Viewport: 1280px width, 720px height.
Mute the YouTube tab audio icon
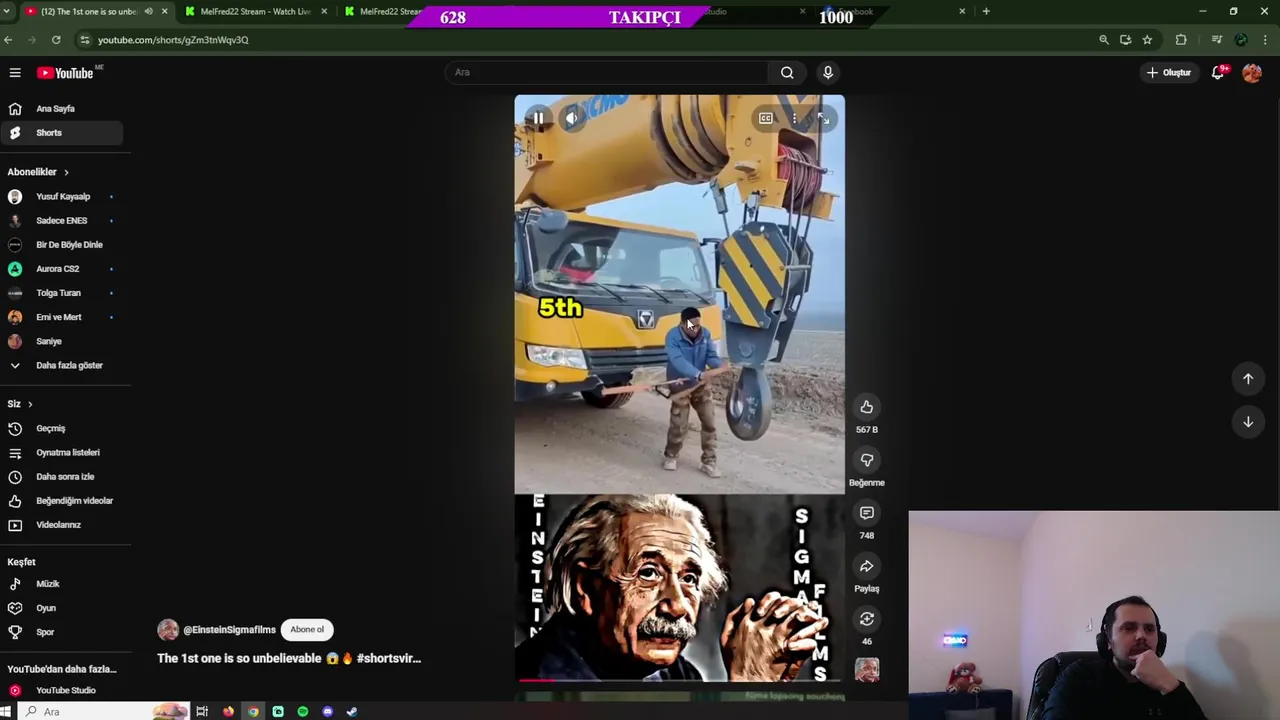pyautogui.click(x=148, y=12)
